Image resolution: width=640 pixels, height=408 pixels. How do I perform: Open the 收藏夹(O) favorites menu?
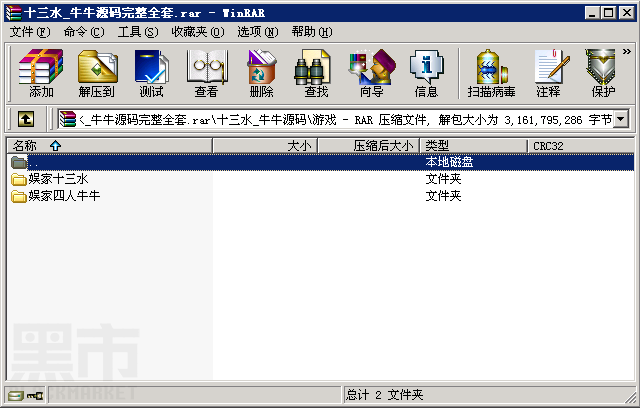pyautogui.click(x=198, y=32)
